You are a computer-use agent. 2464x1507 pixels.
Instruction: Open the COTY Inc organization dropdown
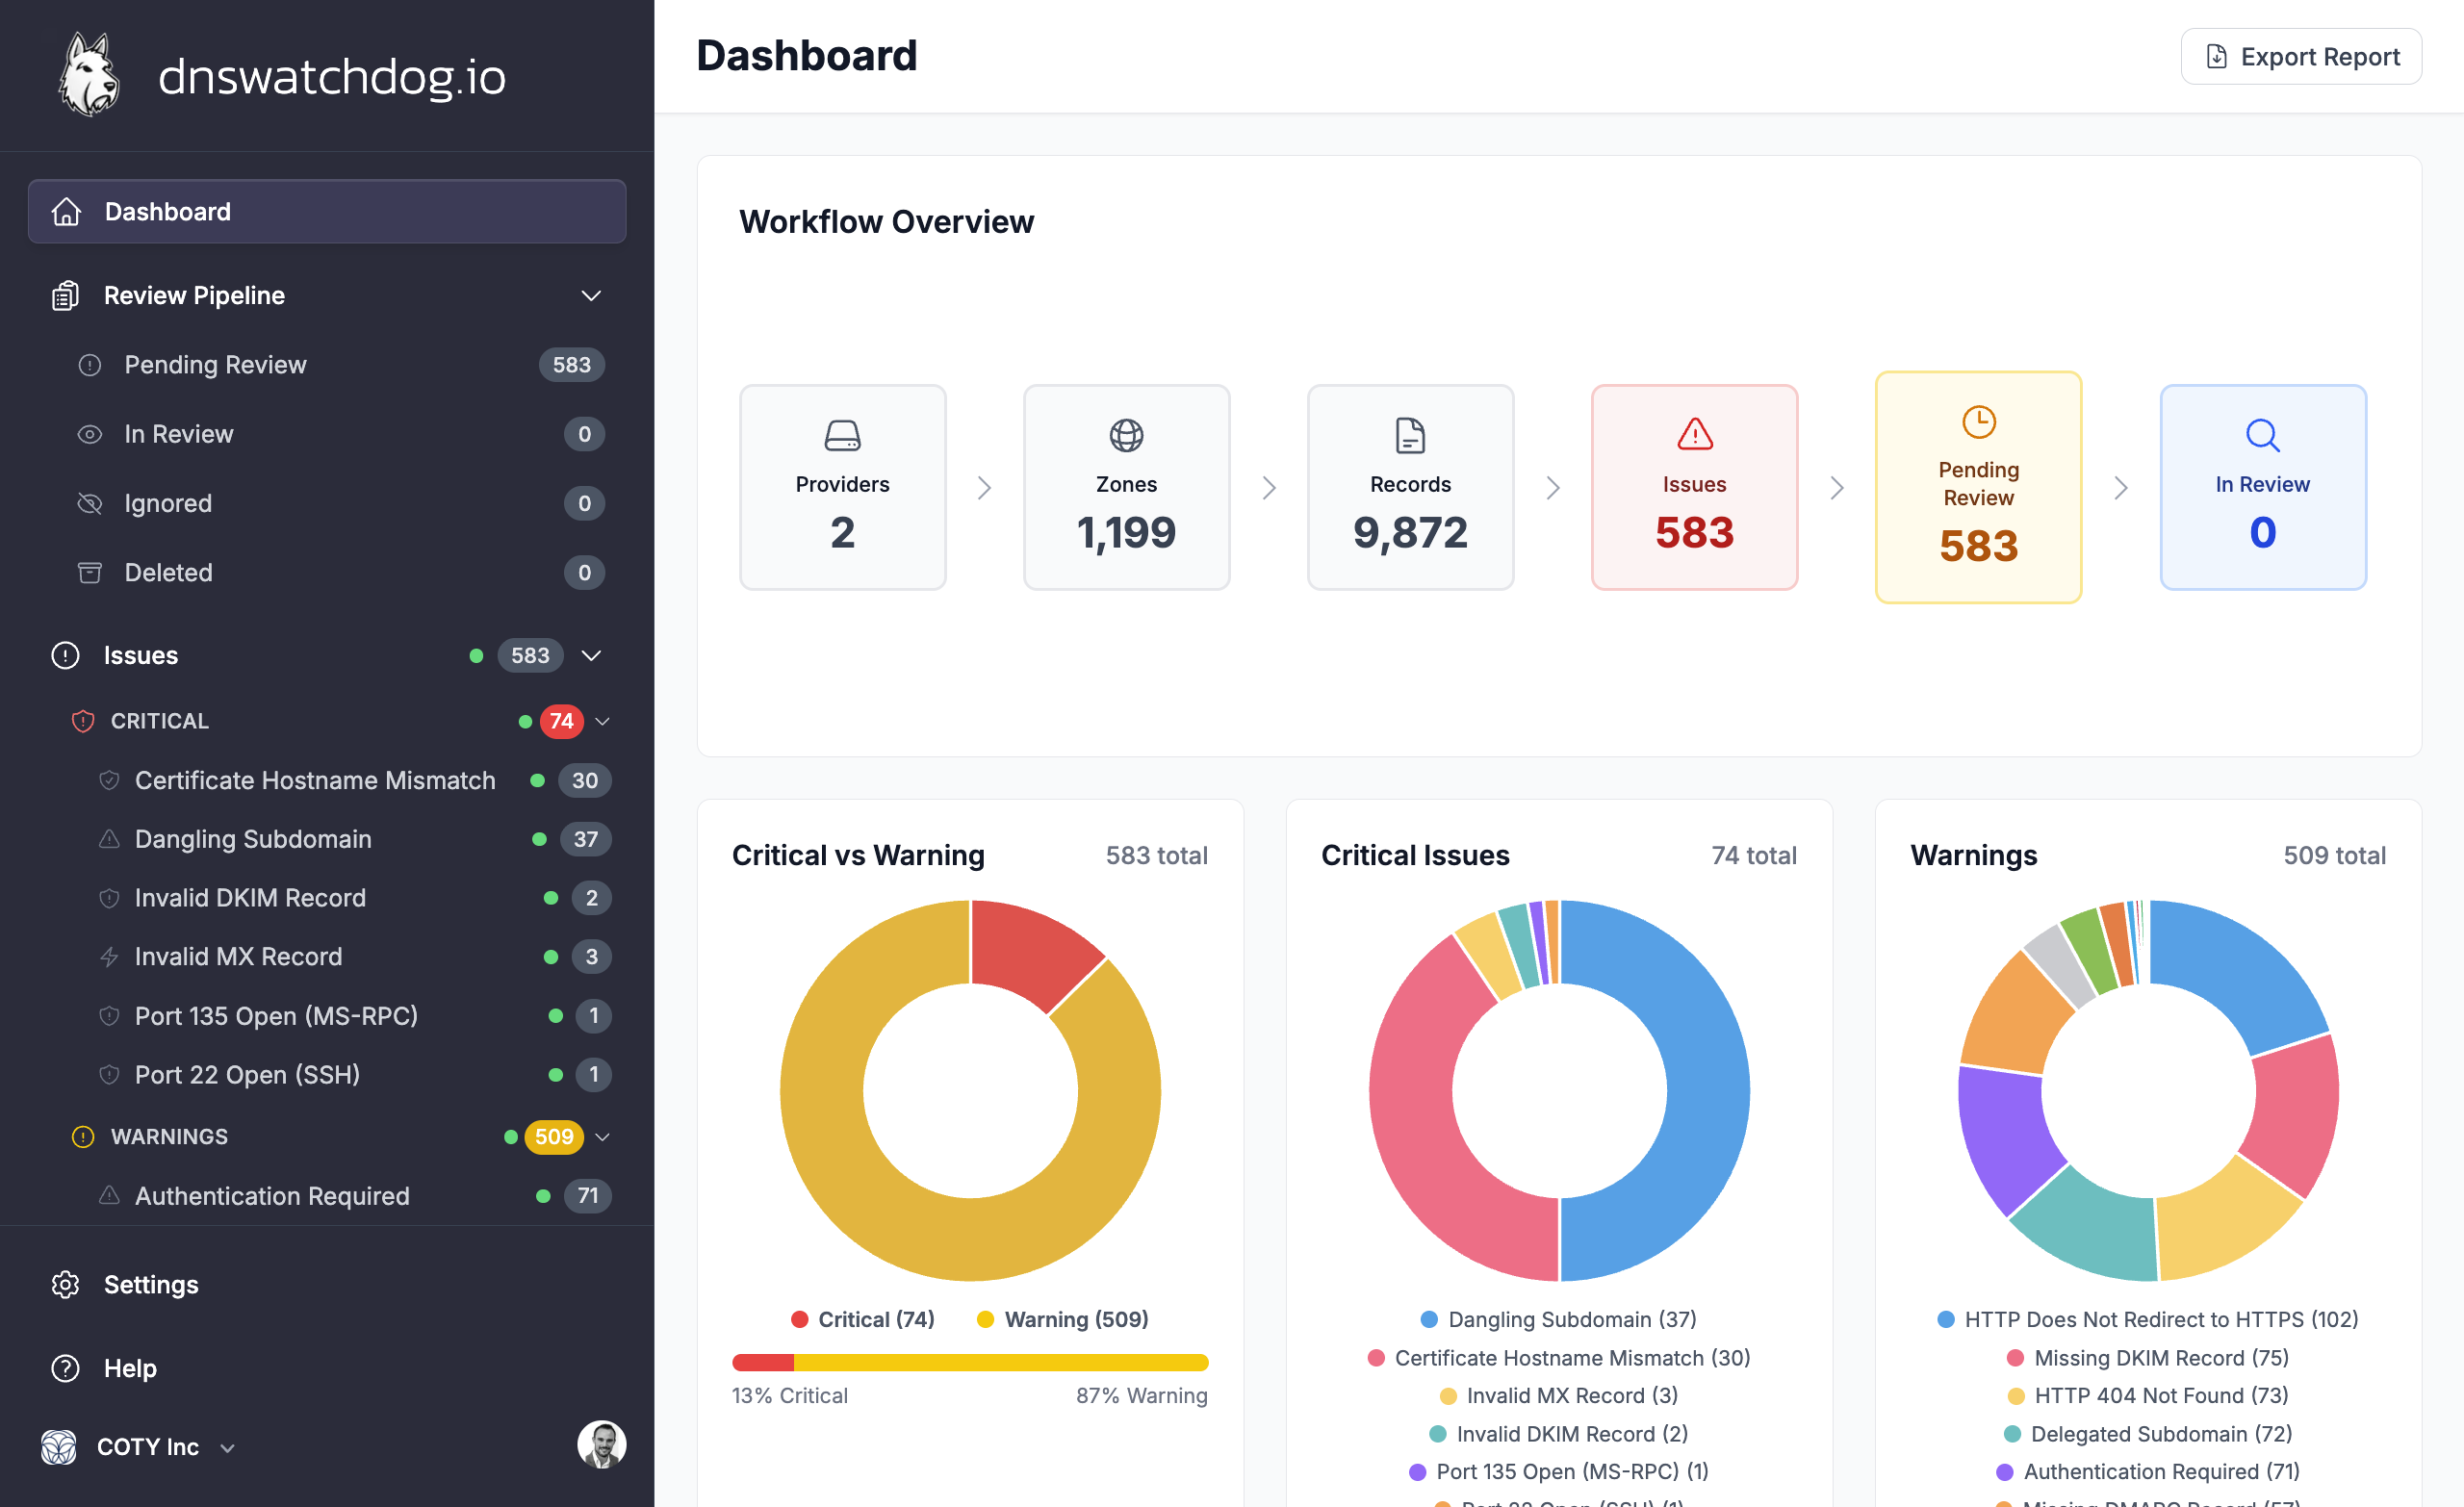[228, 1448]
